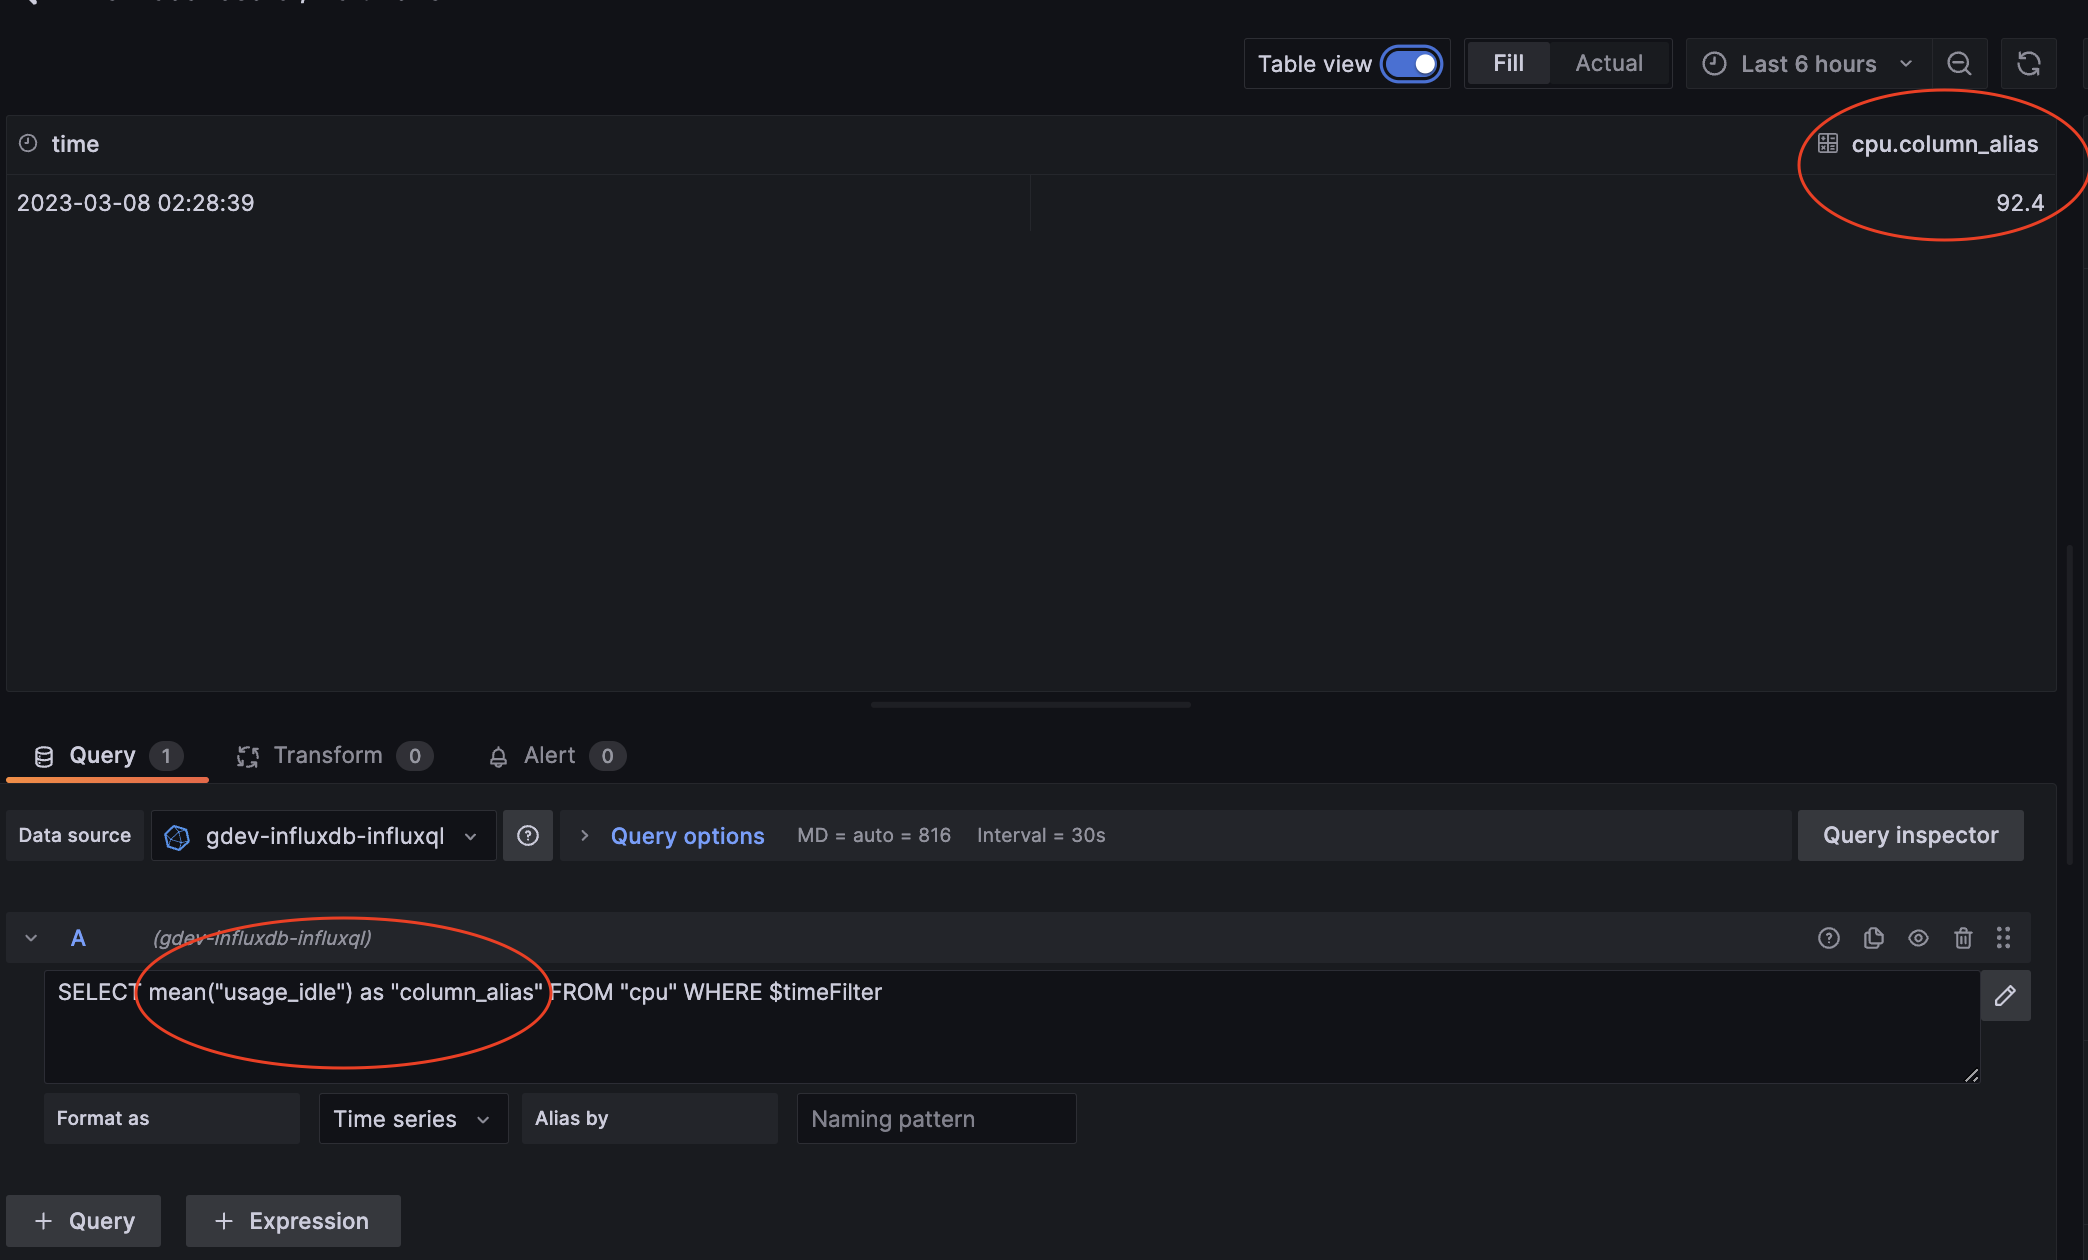Image resolution: width=2088 pixels, height=1260 pixels.
Task: Zoom out the time range
Action: tap(1959, 63)
